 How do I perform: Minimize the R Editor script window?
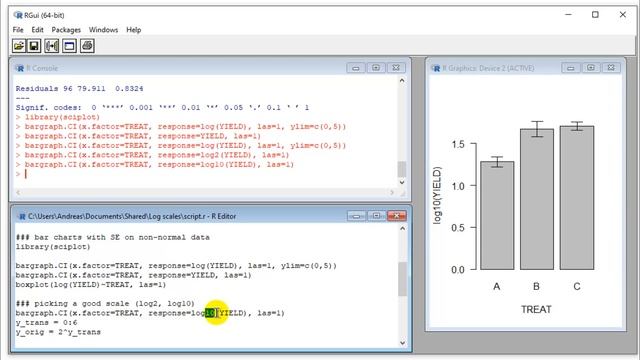point(356,216)
